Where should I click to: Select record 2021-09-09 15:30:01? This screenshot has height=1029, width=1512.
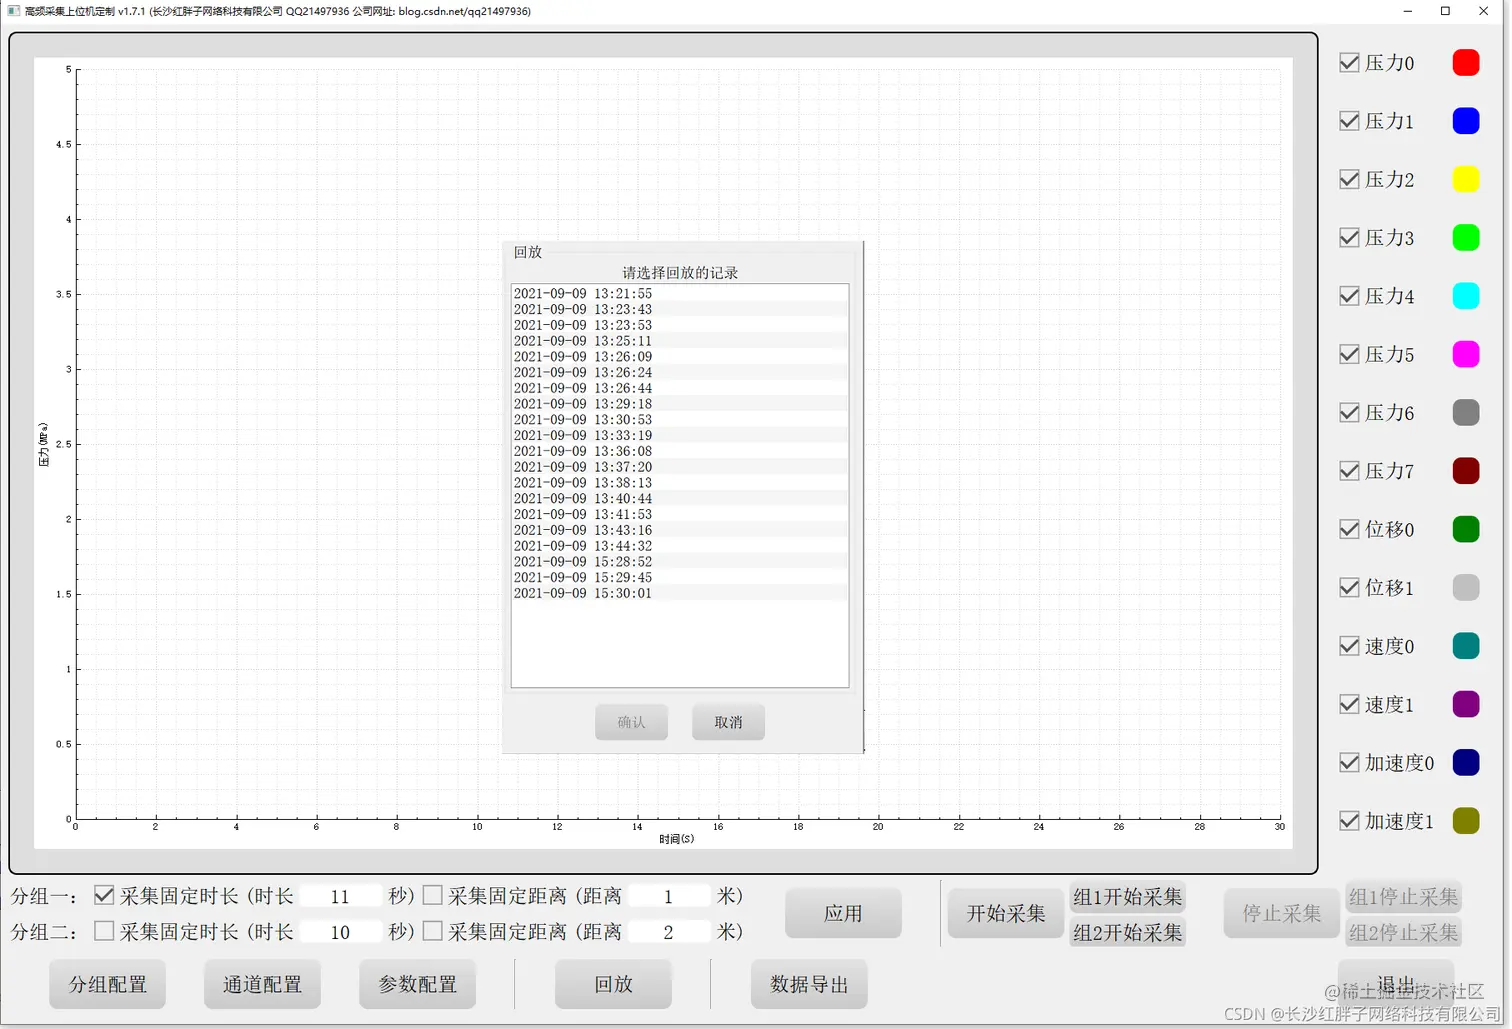click(679, 593)
